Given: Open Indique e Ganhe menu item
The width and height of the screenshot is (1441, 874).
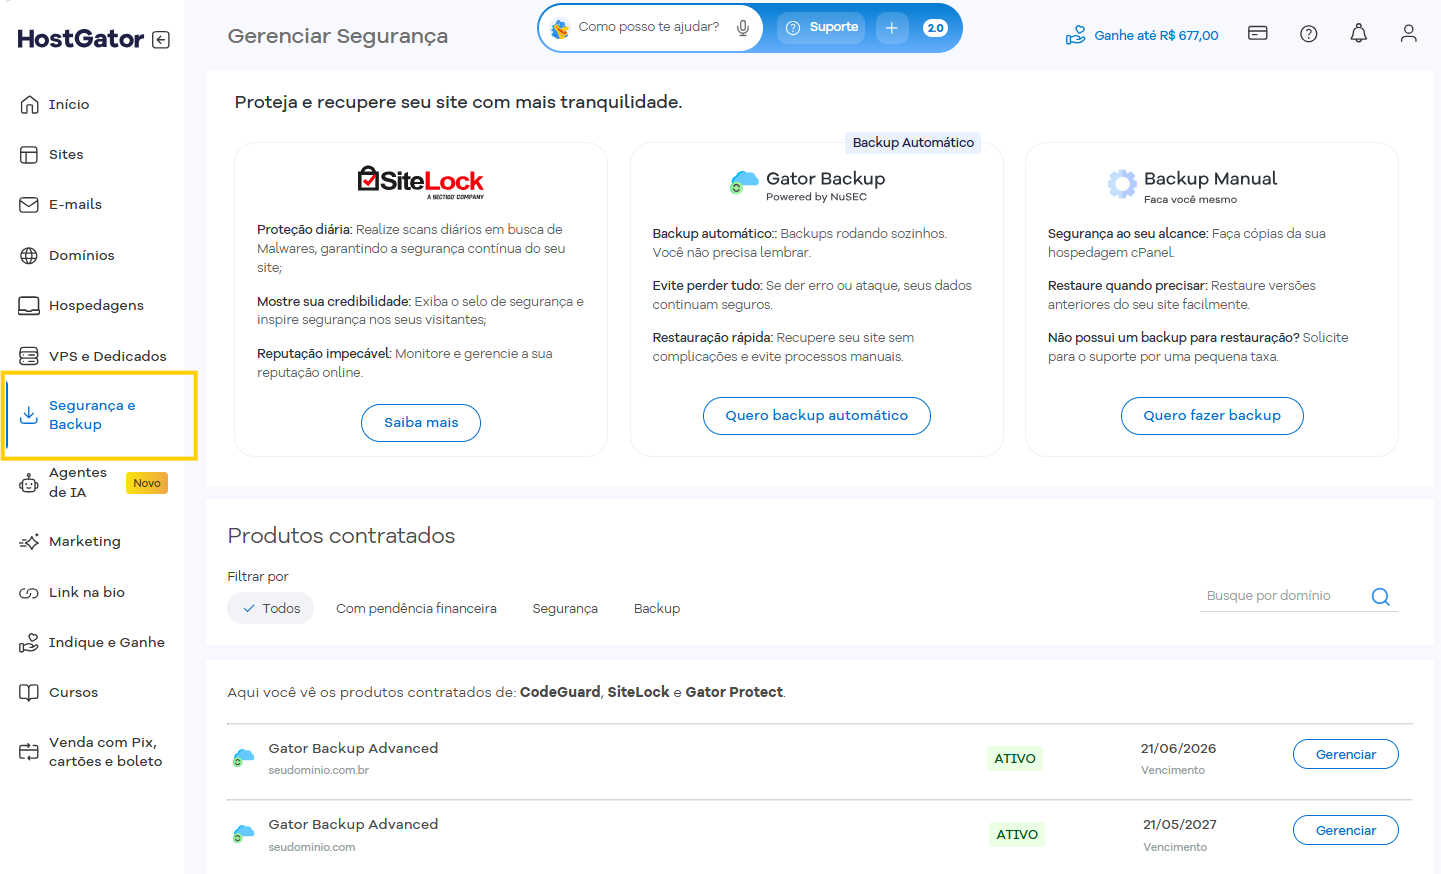Looking at the screenshot, I should click(106, 642).
